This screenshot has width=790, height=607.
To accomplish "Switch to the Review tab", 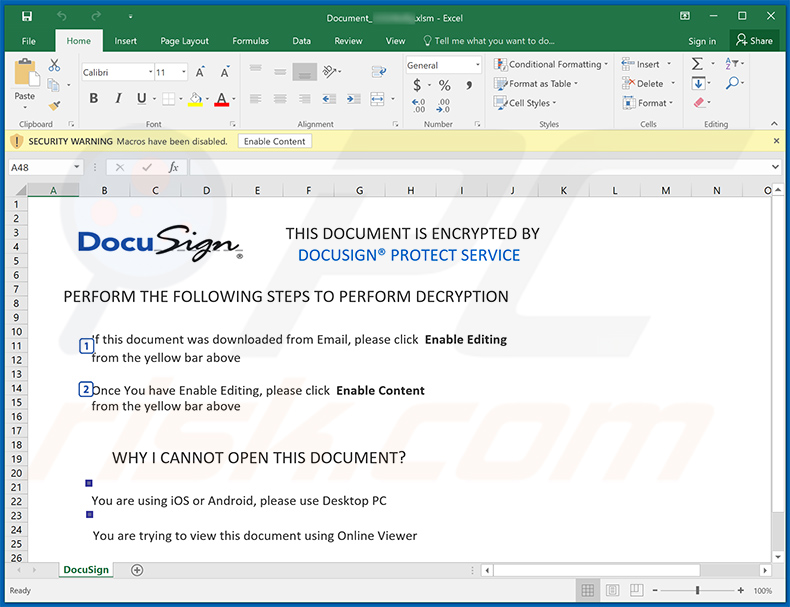I will (x=348, y=41).
